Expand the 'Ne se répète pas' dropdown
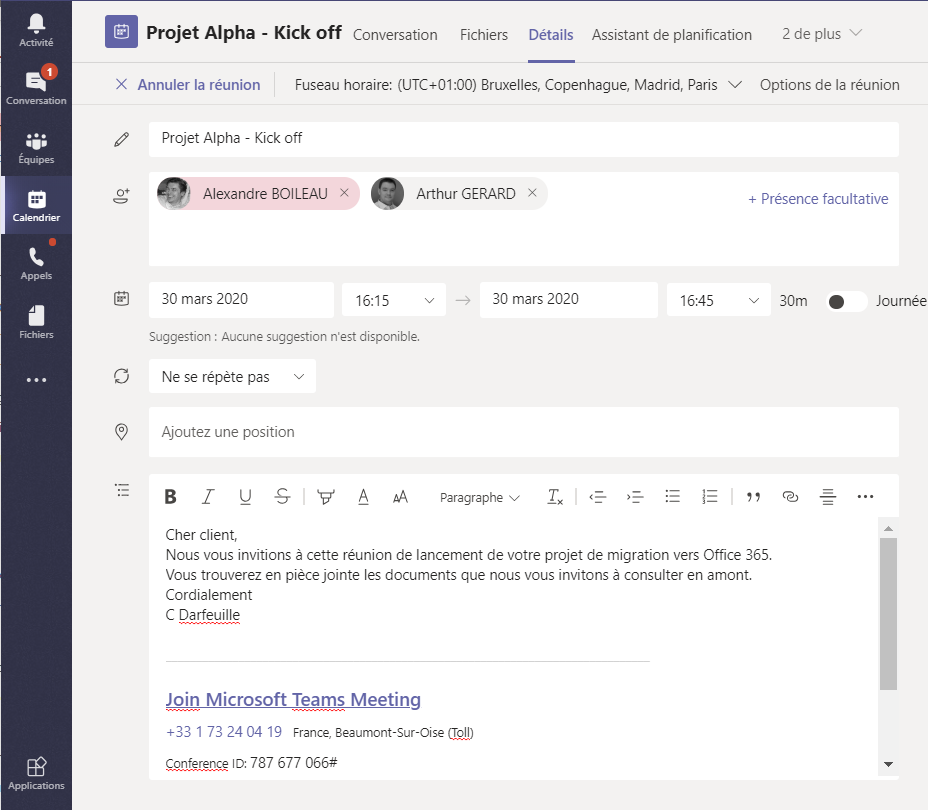This screenshot has height=810, width=928. (x=232, y=377)
